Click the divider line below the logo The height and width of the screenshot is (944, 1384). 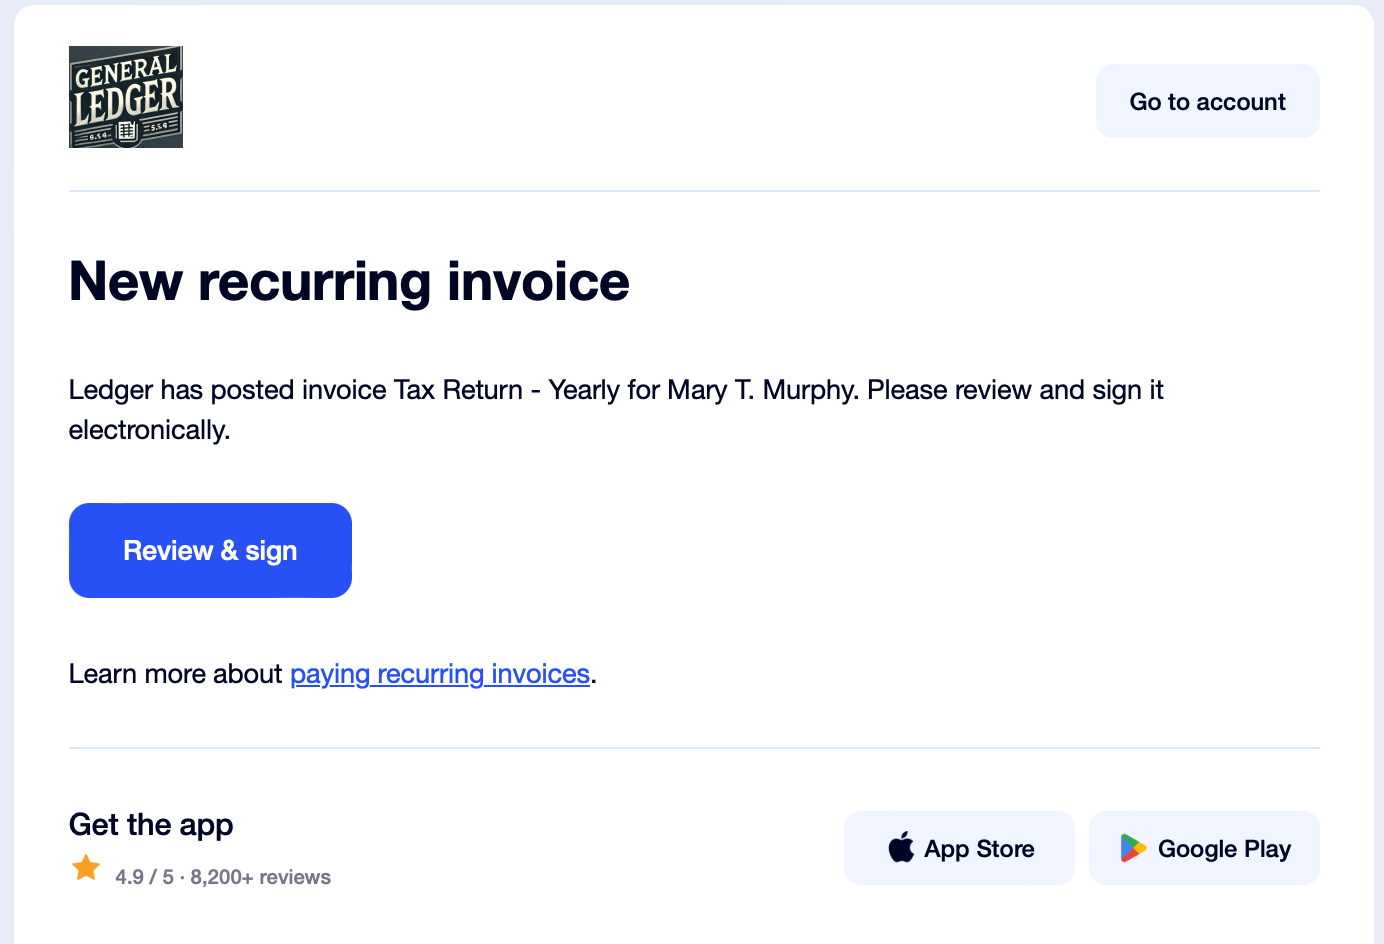[694, 191]
